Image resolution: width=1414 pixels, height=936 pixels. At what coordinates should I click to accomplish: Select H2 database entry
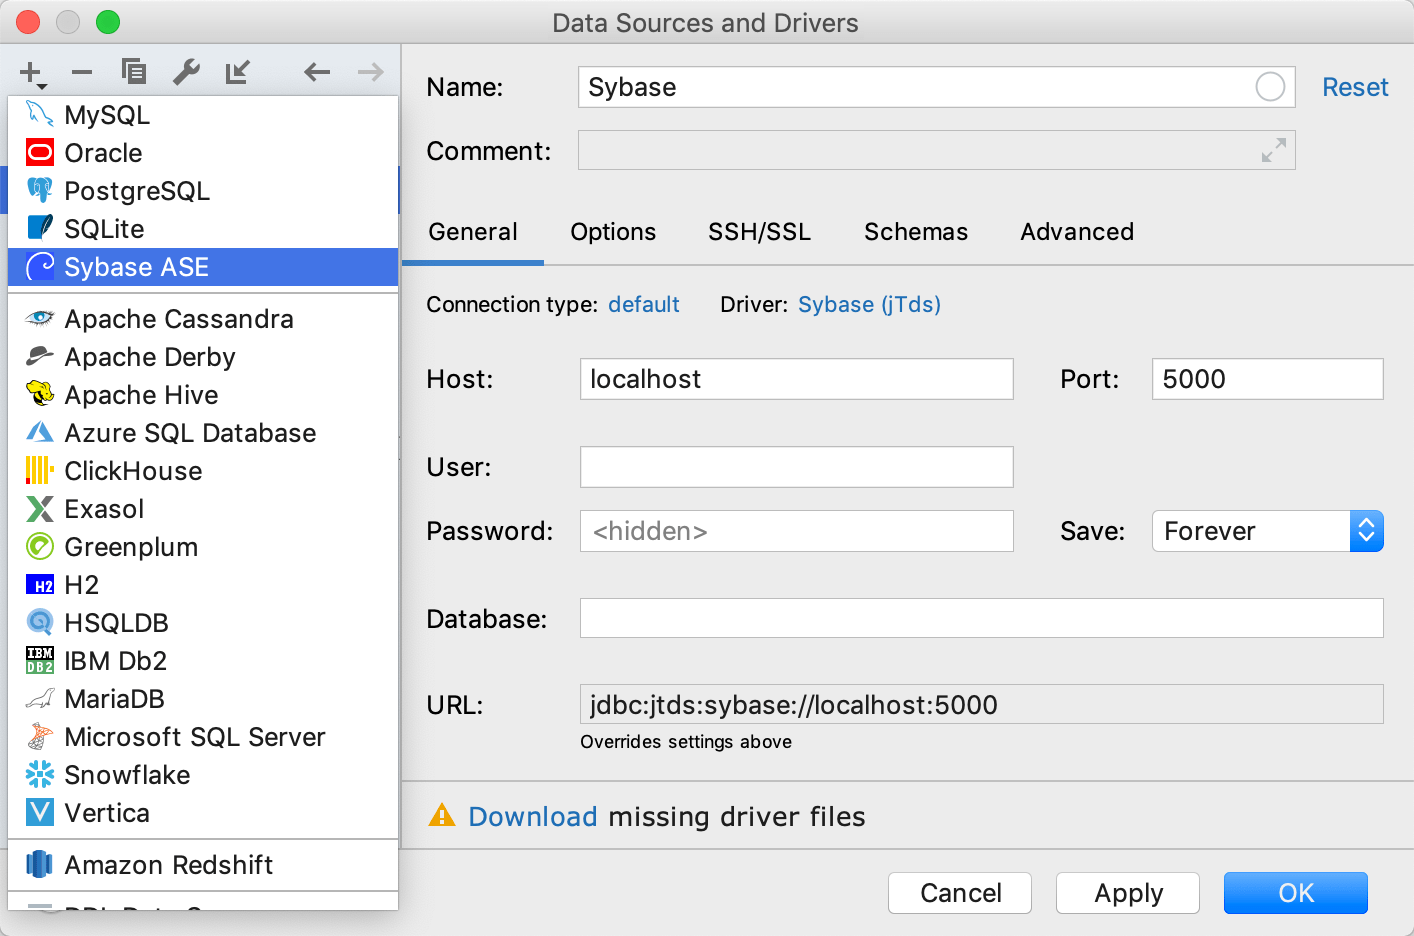click(203, 585)
